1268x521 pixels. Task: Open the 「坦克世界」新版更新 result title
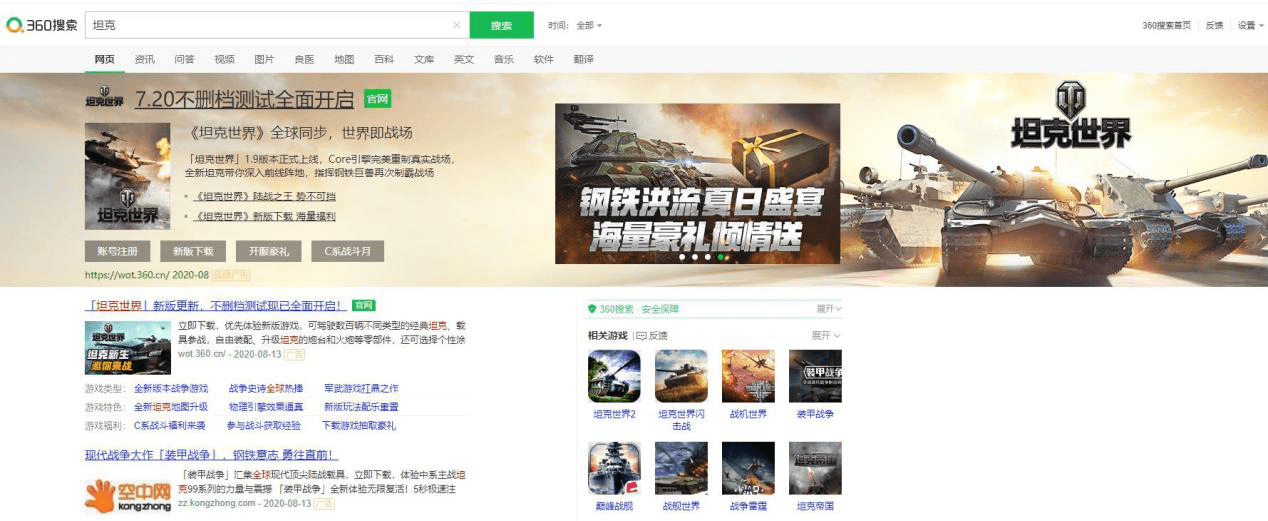[216, 305]
